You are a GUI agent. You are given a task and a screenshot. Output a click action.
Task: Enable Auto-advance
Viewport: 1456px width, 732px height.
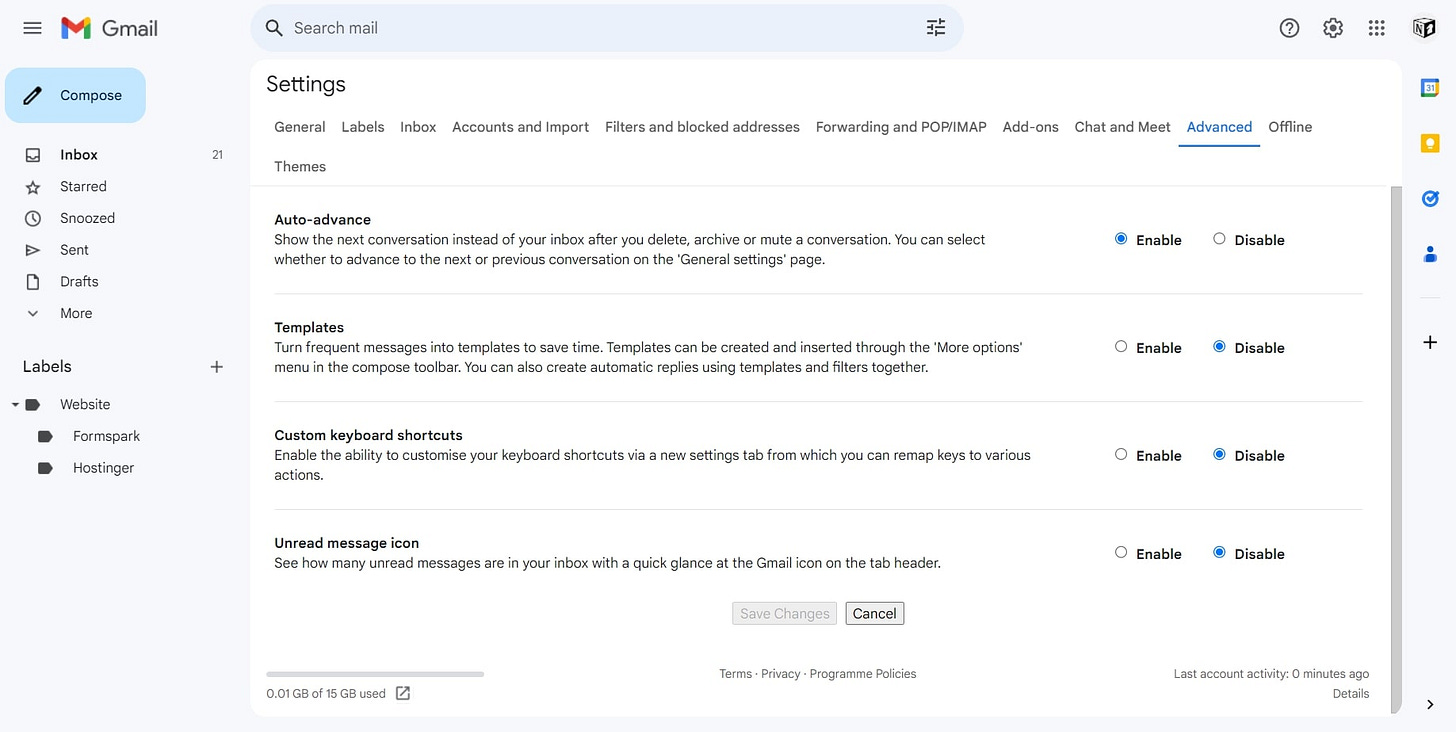1121,238
